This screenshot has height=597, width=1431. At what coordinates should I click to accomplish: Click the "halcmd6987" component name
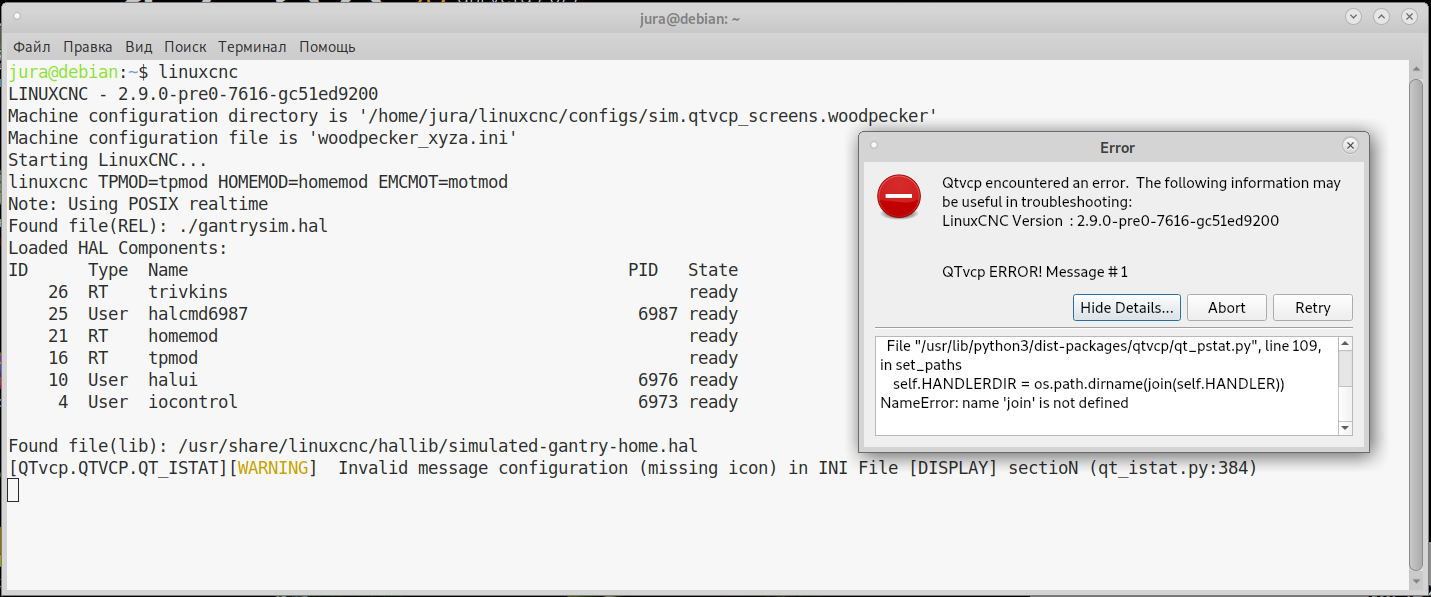pyautogui.click(x=198, y=314)
